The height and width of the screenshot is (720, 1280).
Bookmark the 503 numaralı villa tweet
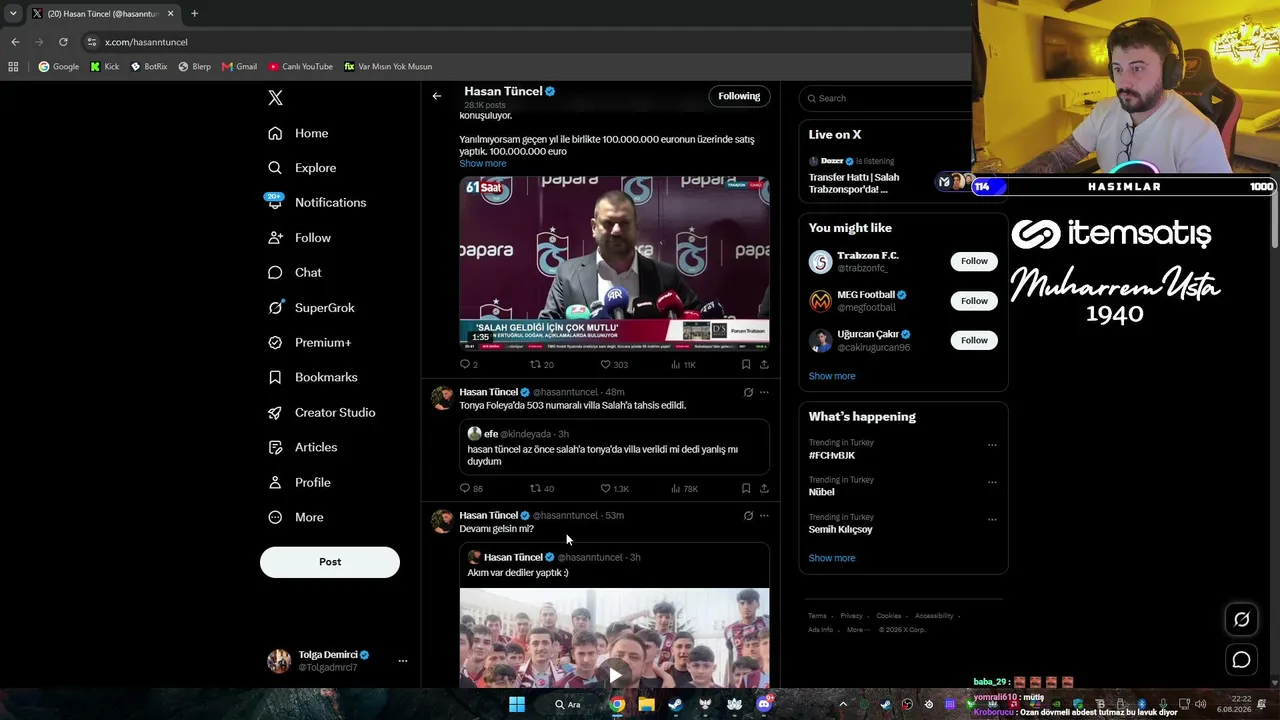click(746, 489)
